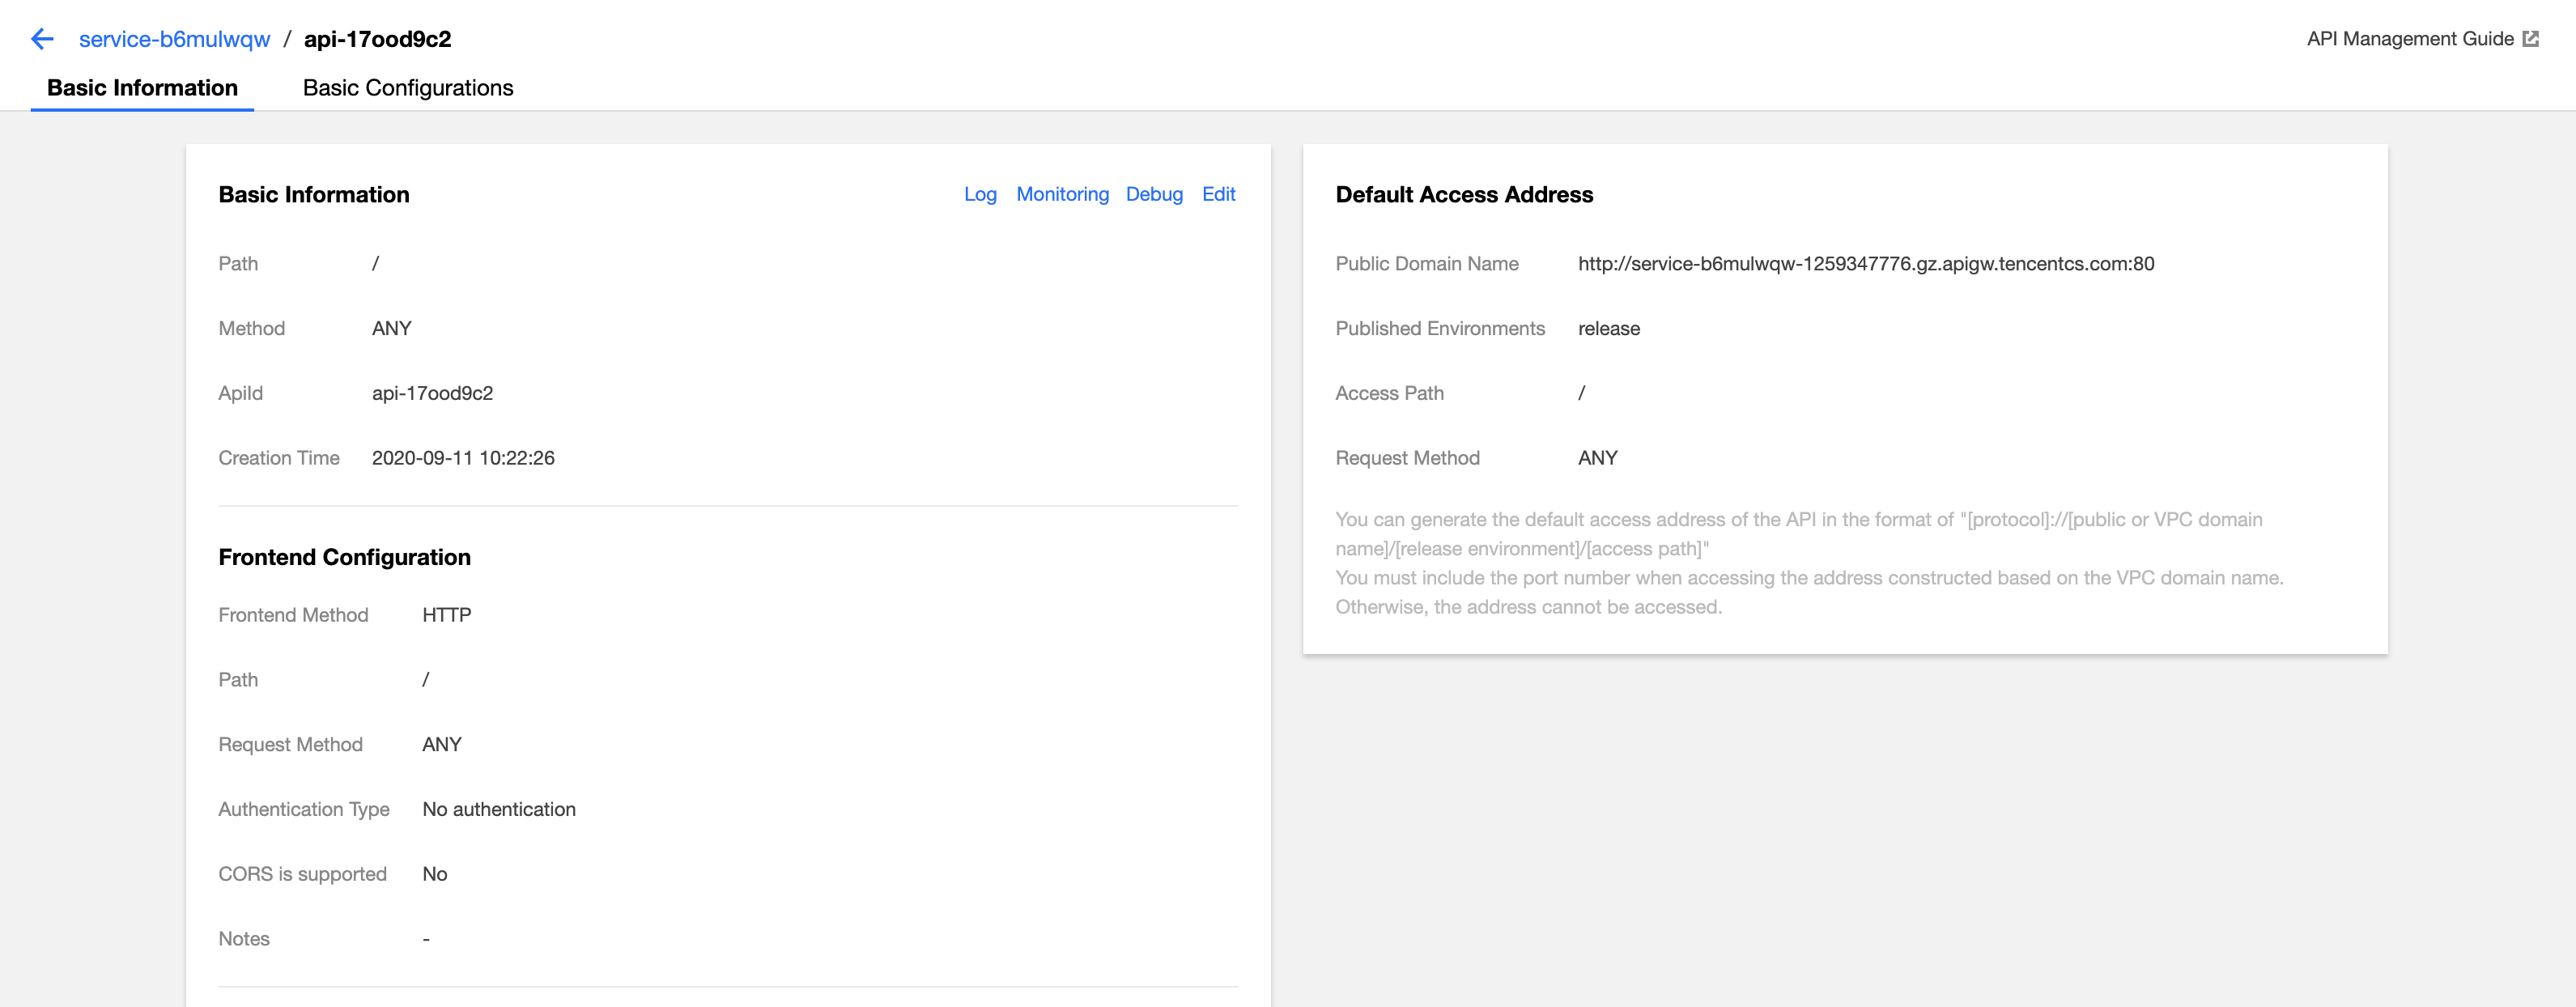
Task: Click the api-17ood9c2 breadcrumb title
Action: coord(377,39)
